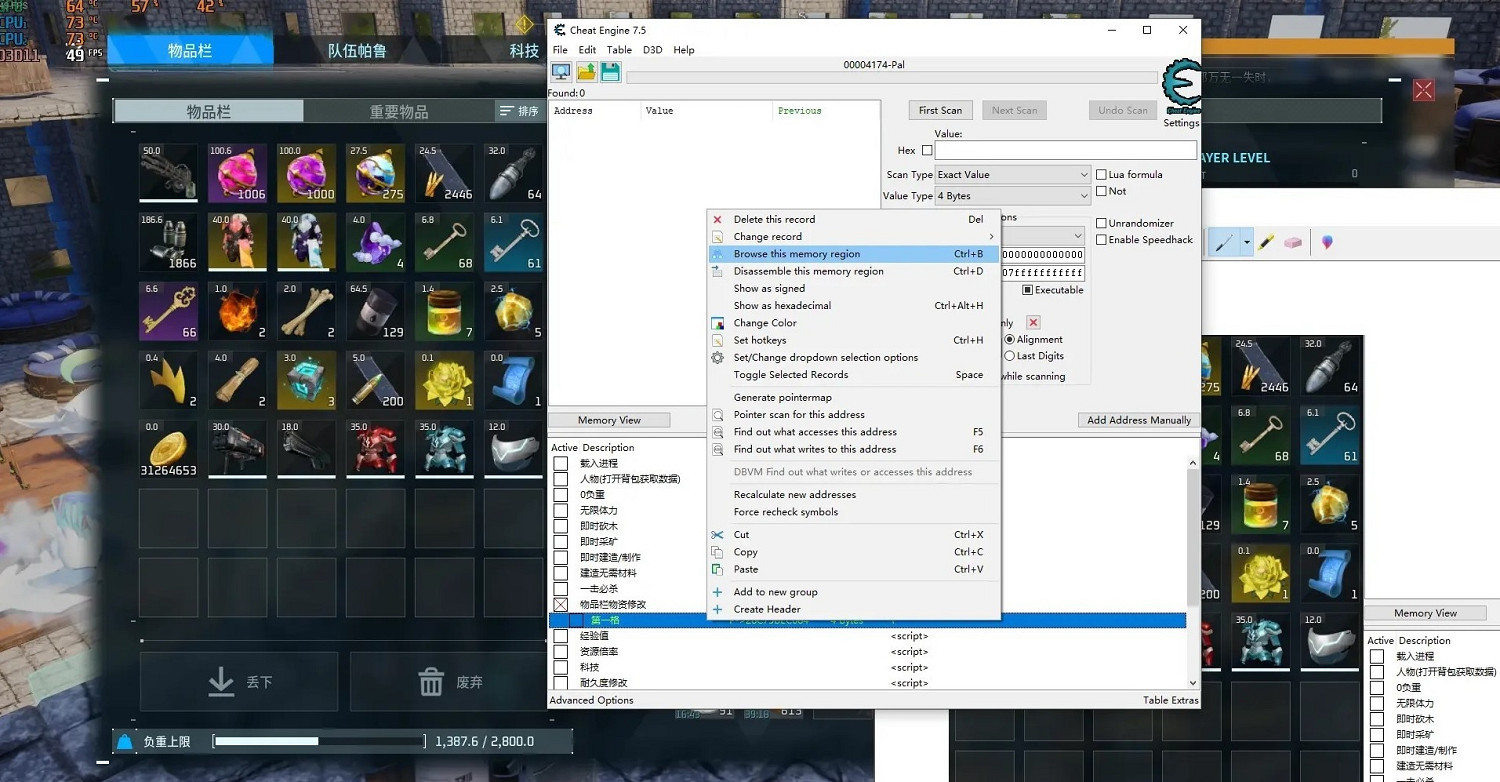Open the Value Type dropdown

[1012, 196]
